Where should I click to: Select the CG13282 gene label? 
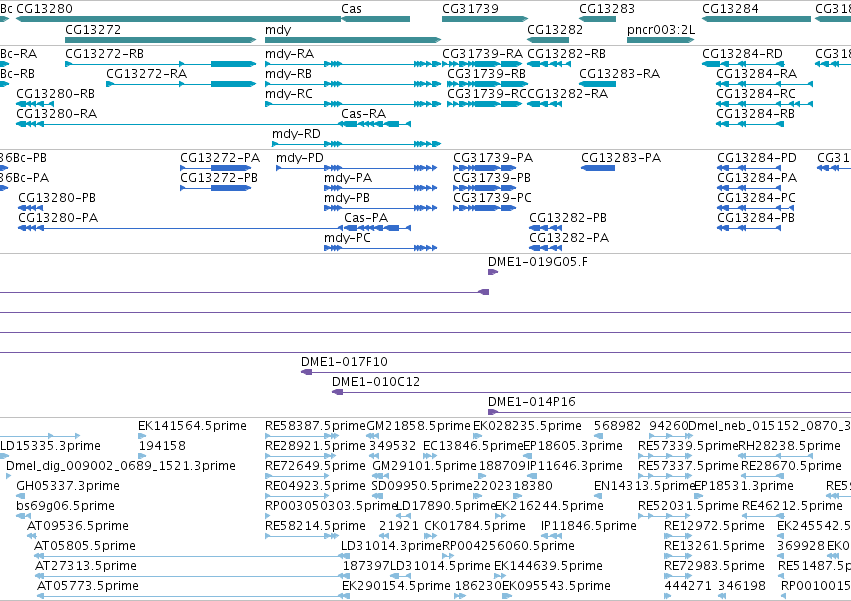[x=555, y=29]
